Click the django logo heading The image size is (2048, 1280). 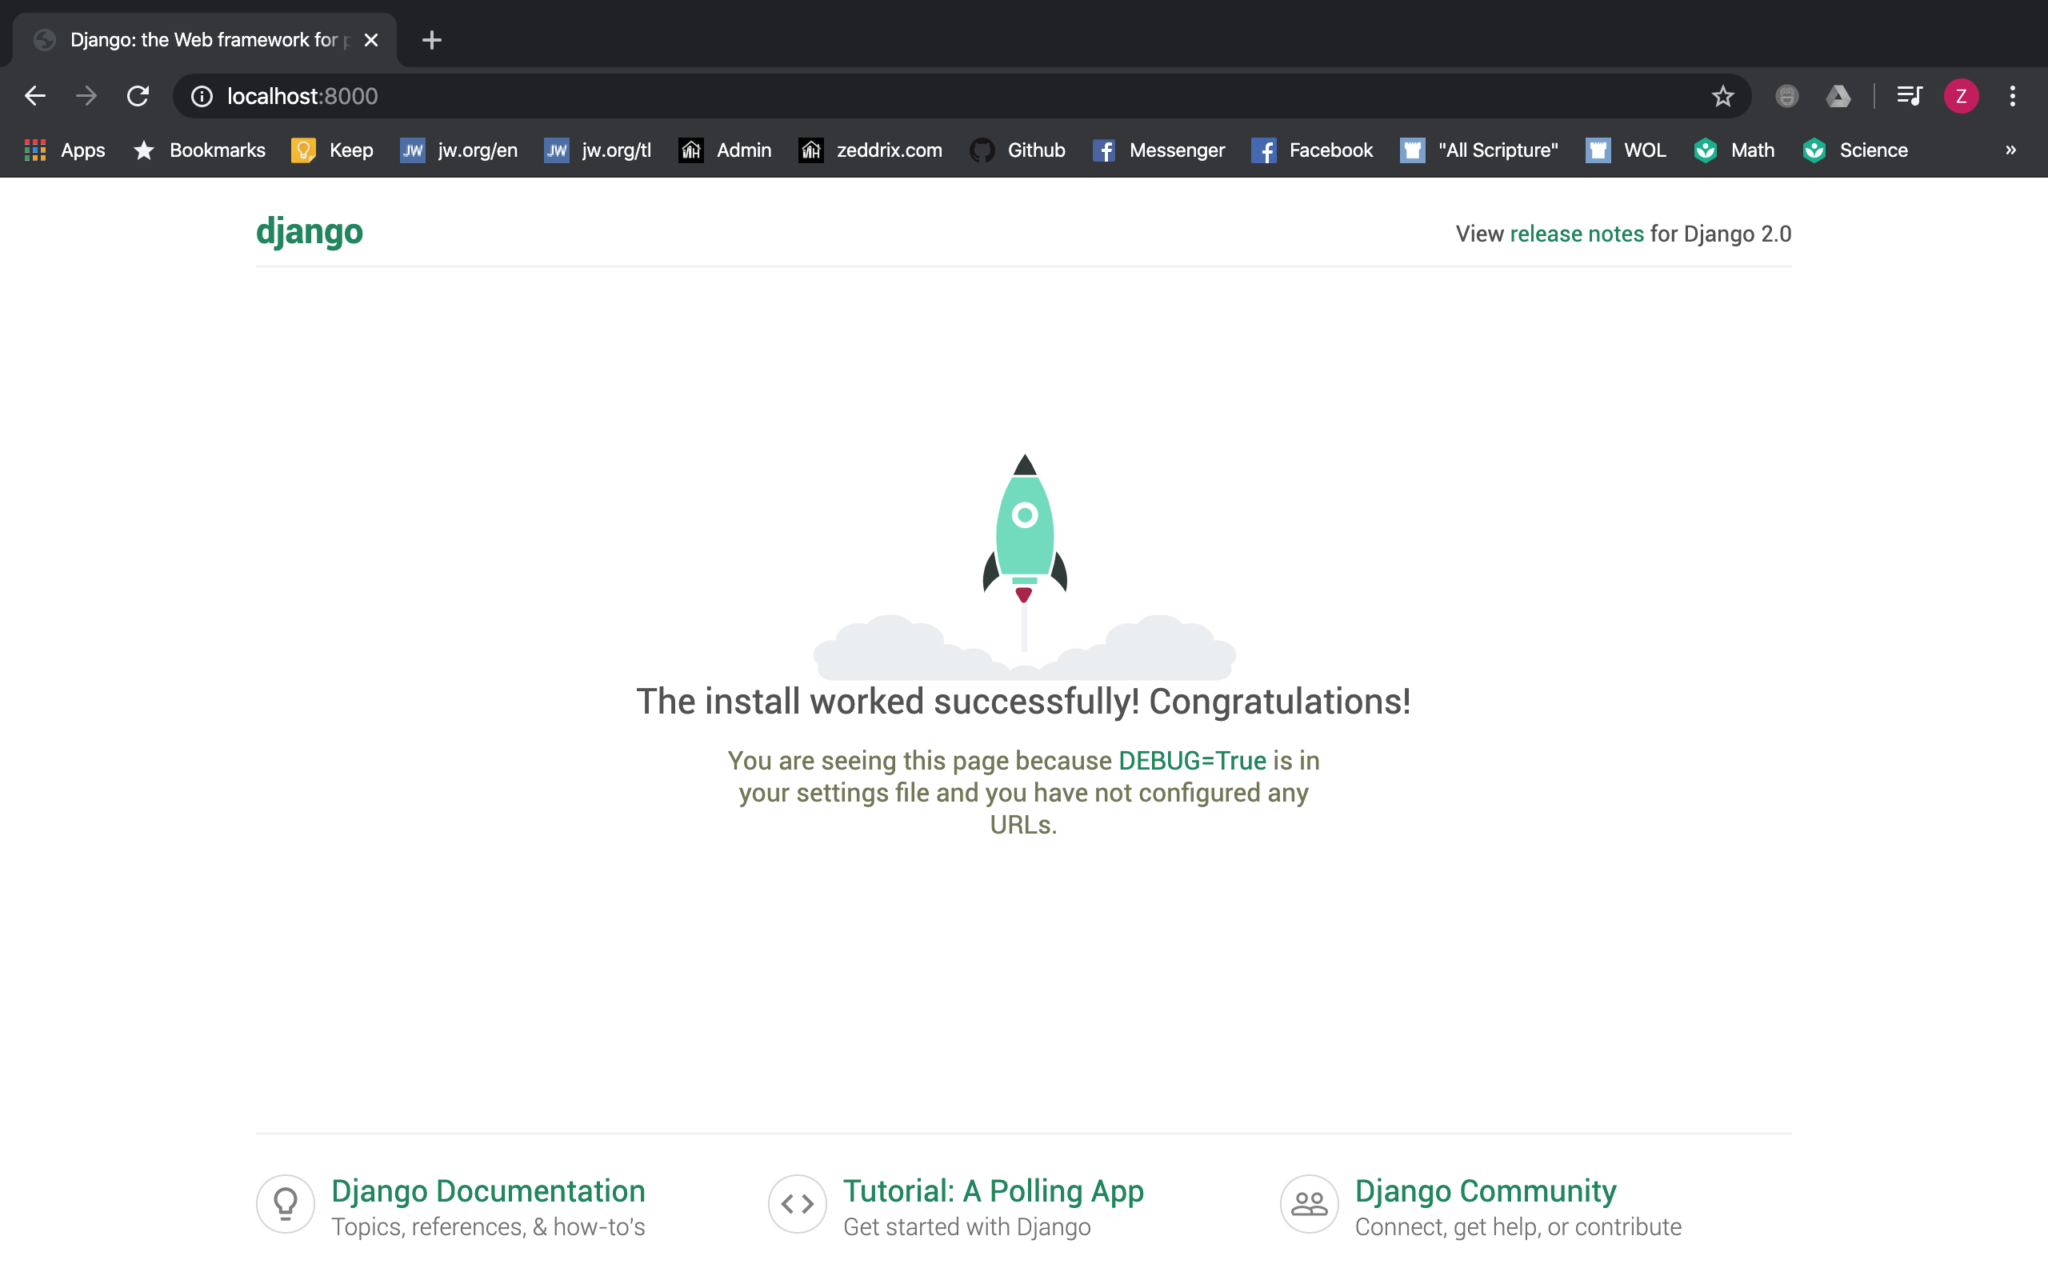tap(309, 231)
